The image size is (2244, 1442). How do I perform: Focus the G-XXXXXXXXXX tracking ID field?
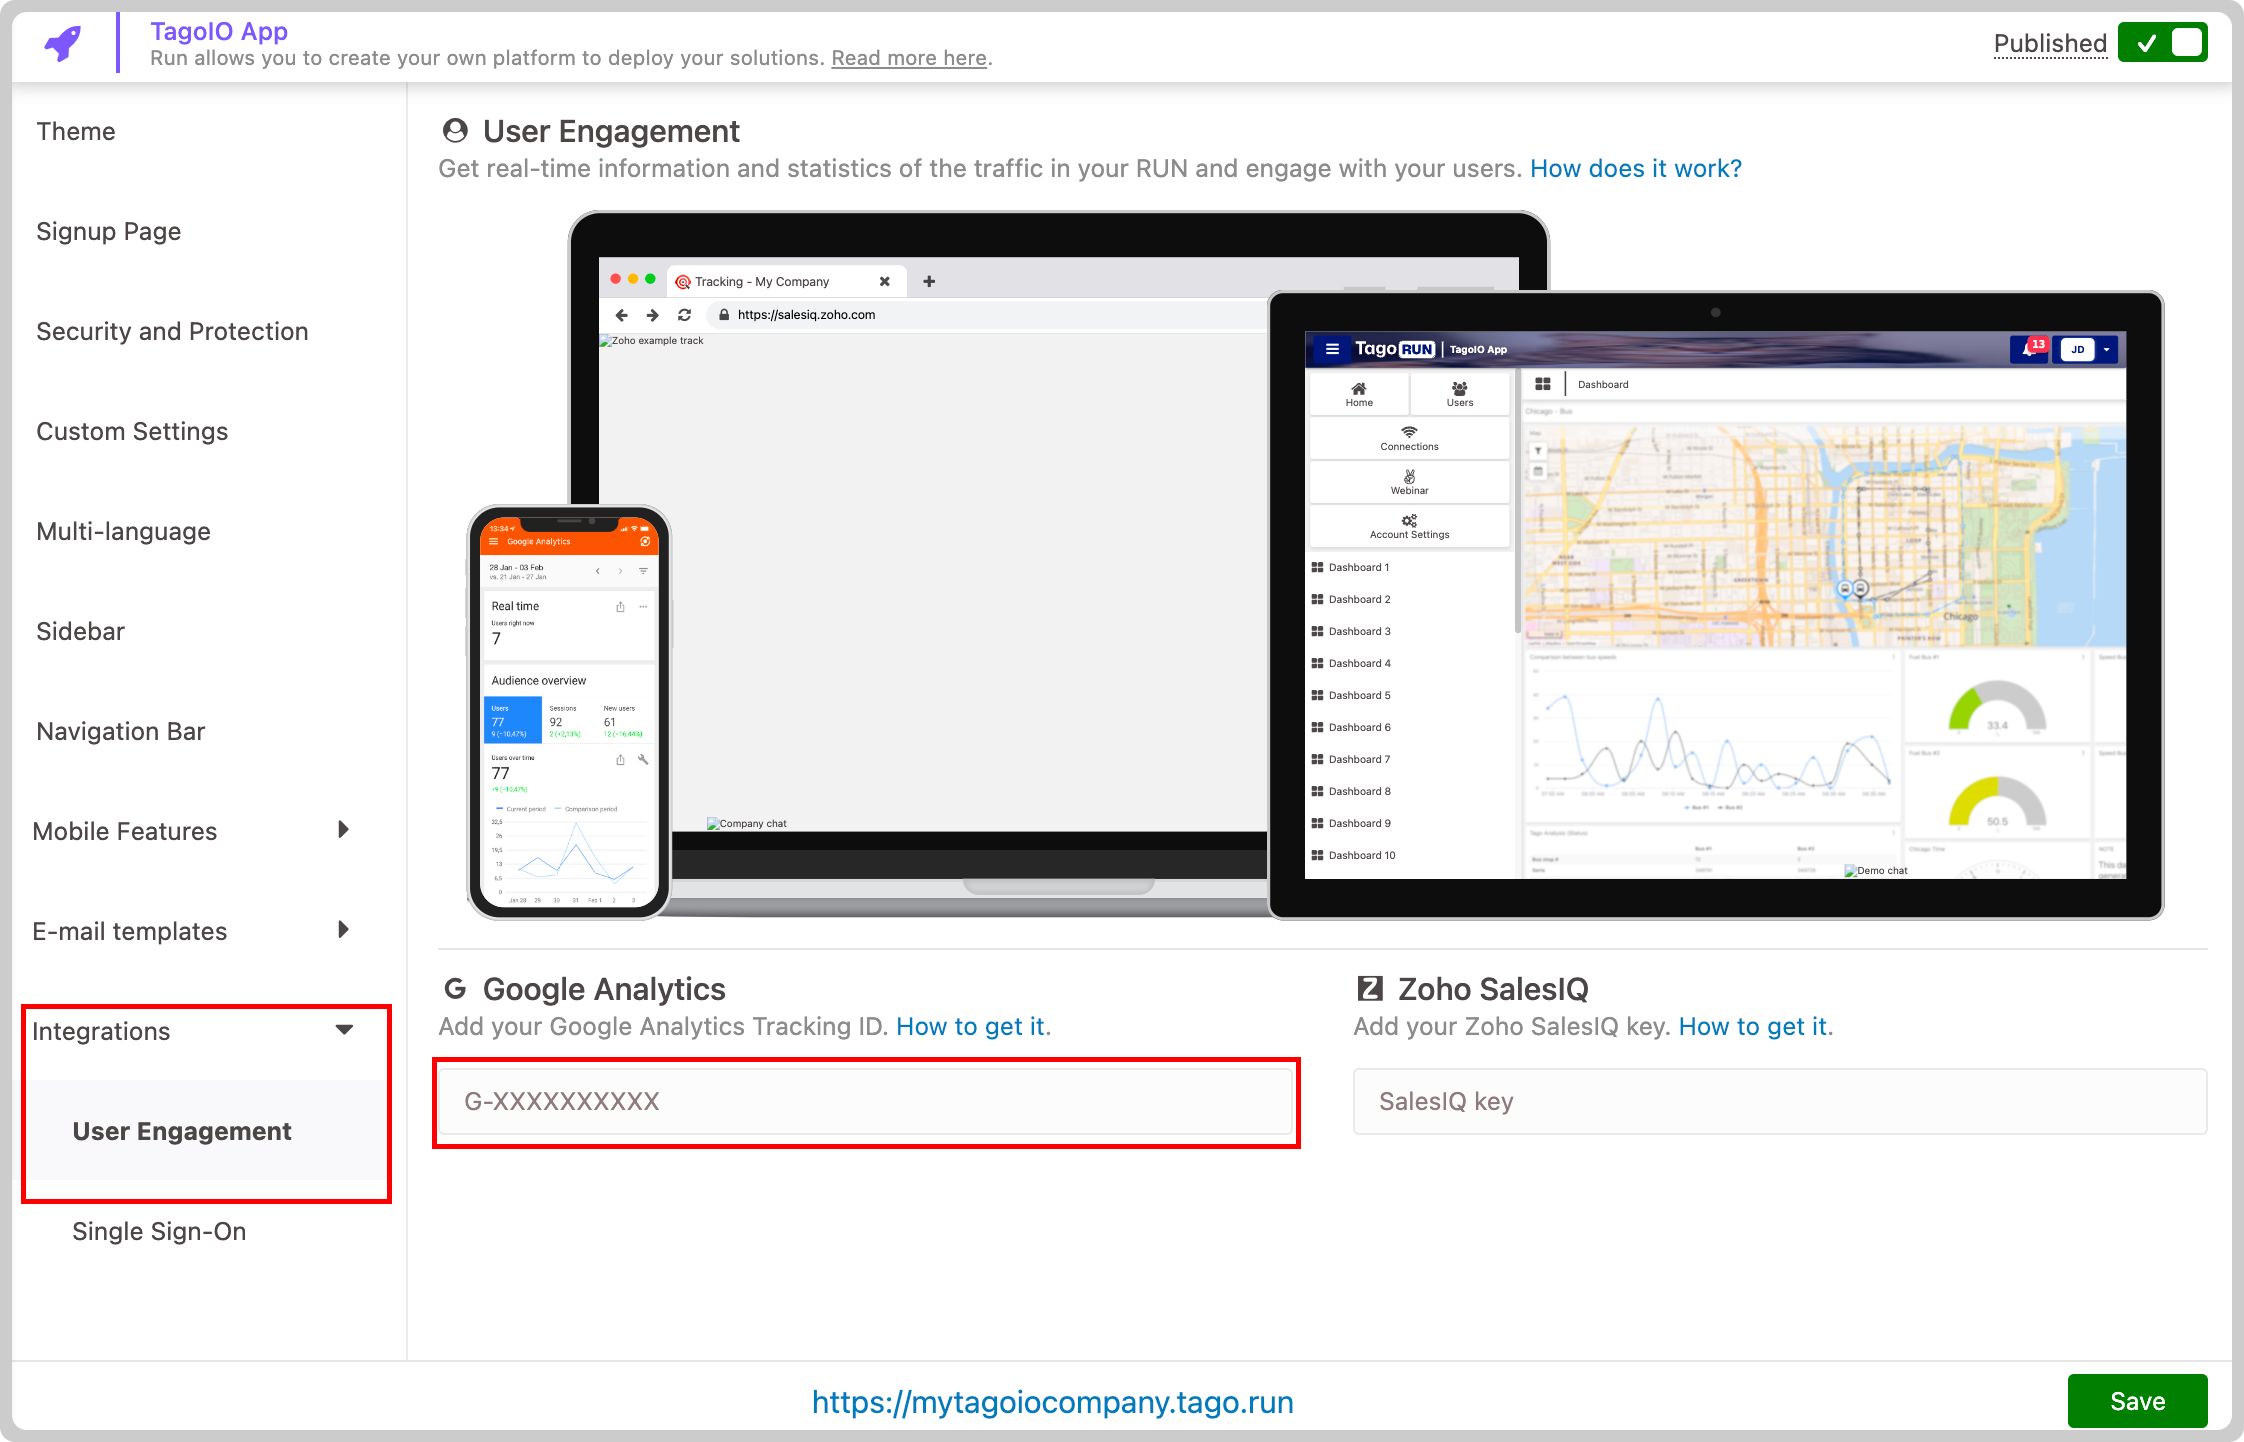tap(866, 1102)
